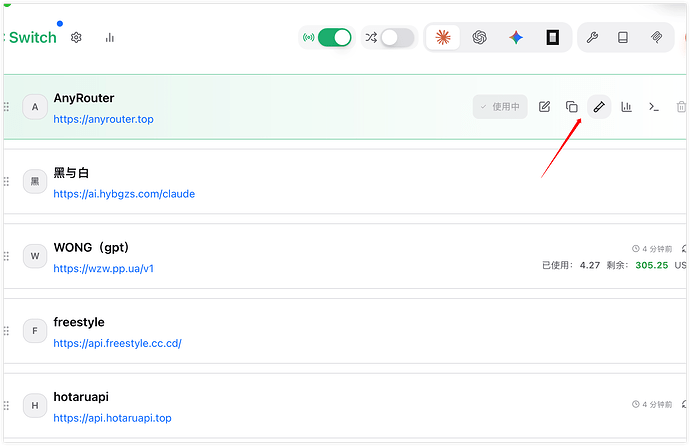Open the wrench tools icon
The width and height of the screenshot is (690, 446).
592,37
